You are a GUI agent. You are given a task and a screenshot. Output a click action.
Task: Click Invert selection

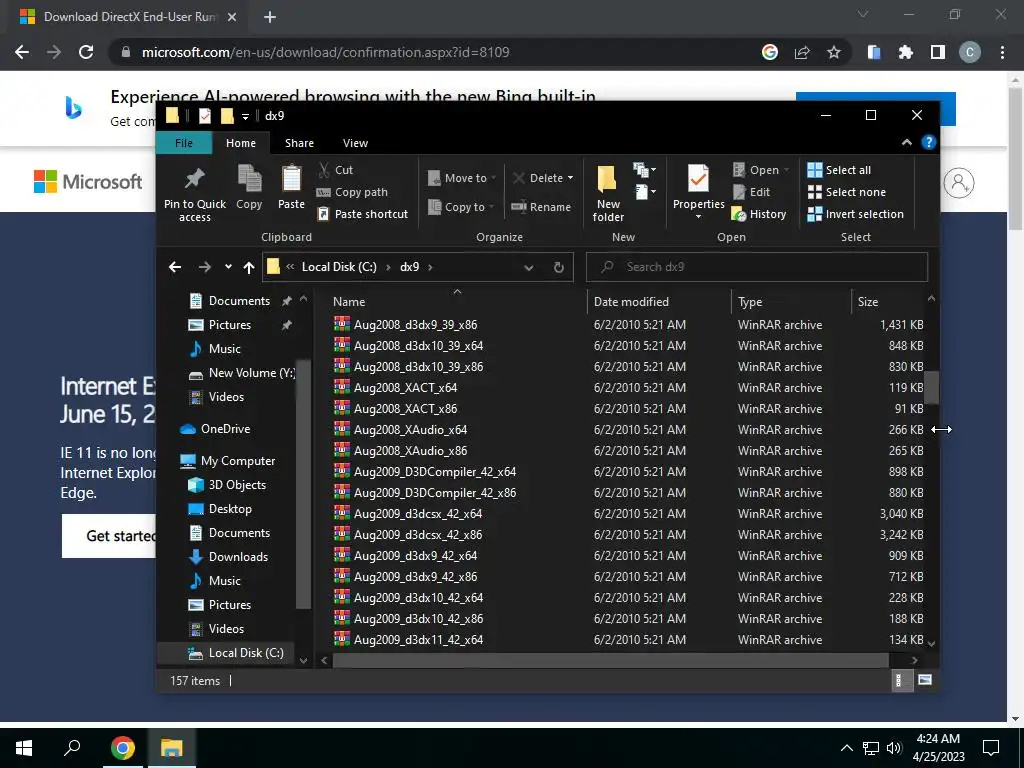(x=856, y=214)
